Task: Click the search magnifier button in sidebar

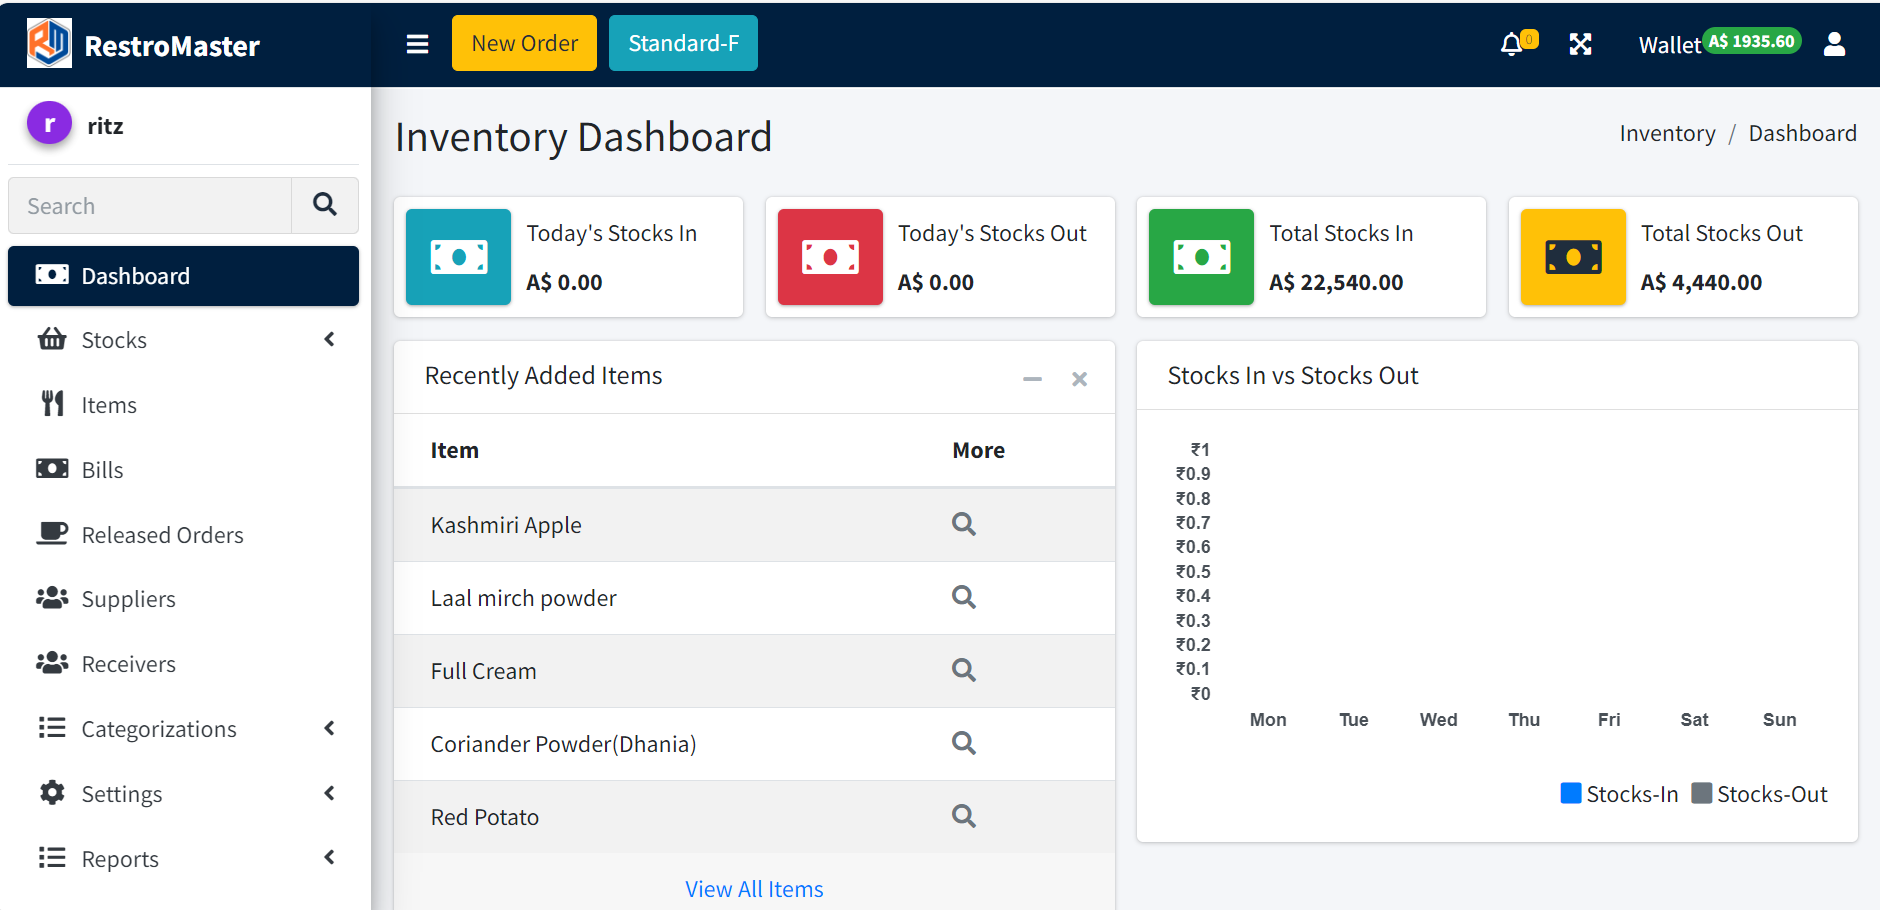Action: (325, 205)
